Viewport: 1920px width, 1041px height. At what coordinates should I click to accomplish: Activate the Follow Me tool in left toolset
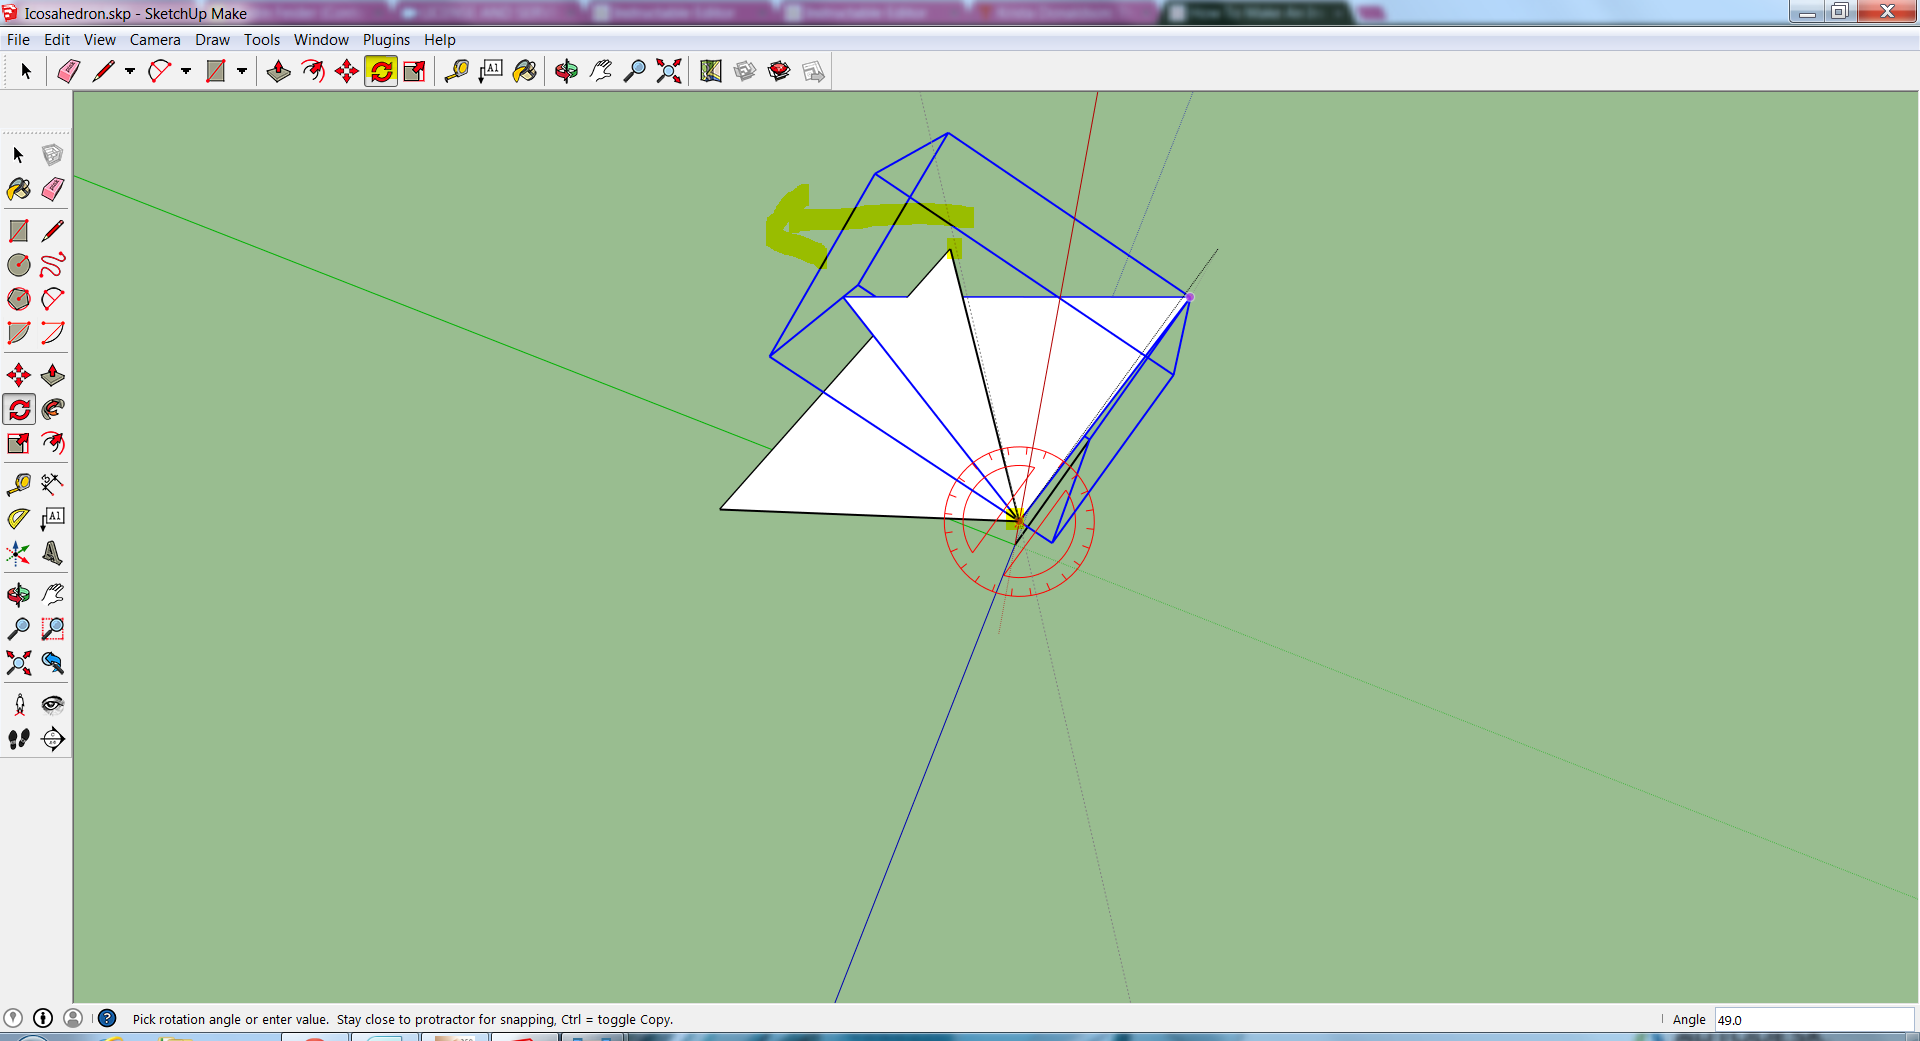click(53, 409)
